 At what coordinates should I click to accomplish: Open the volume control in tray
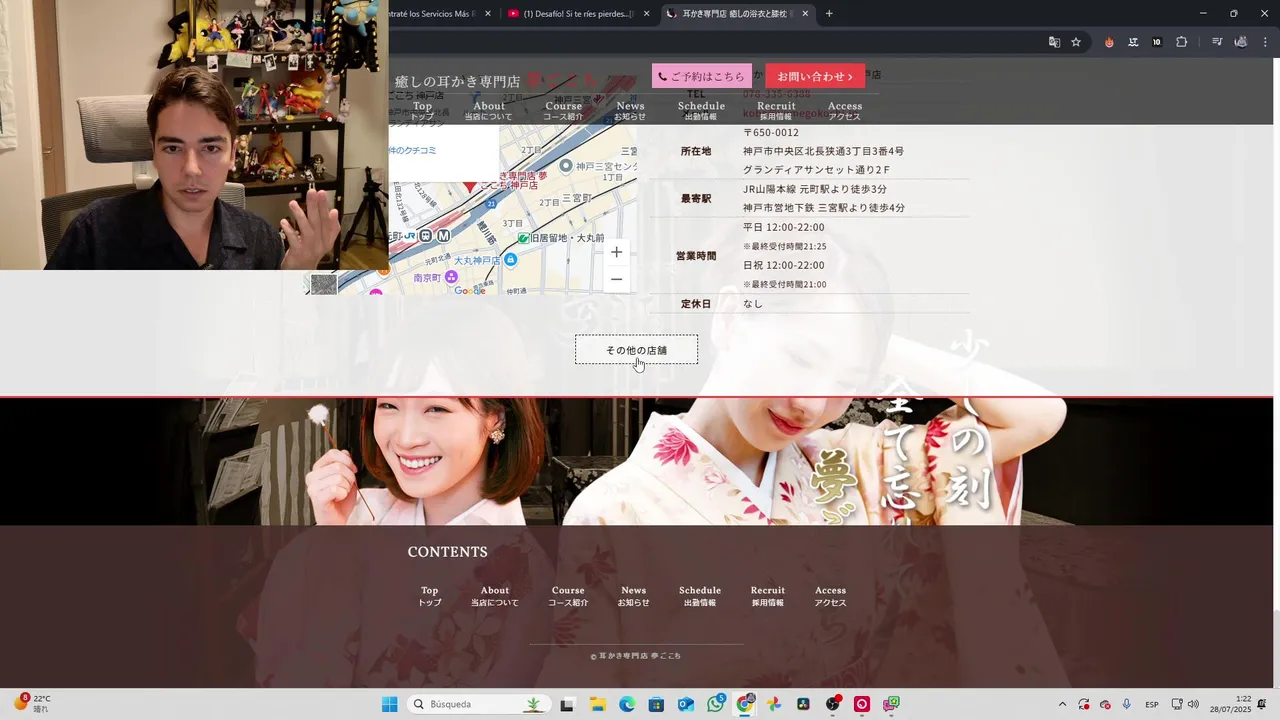pos(1193,704)
